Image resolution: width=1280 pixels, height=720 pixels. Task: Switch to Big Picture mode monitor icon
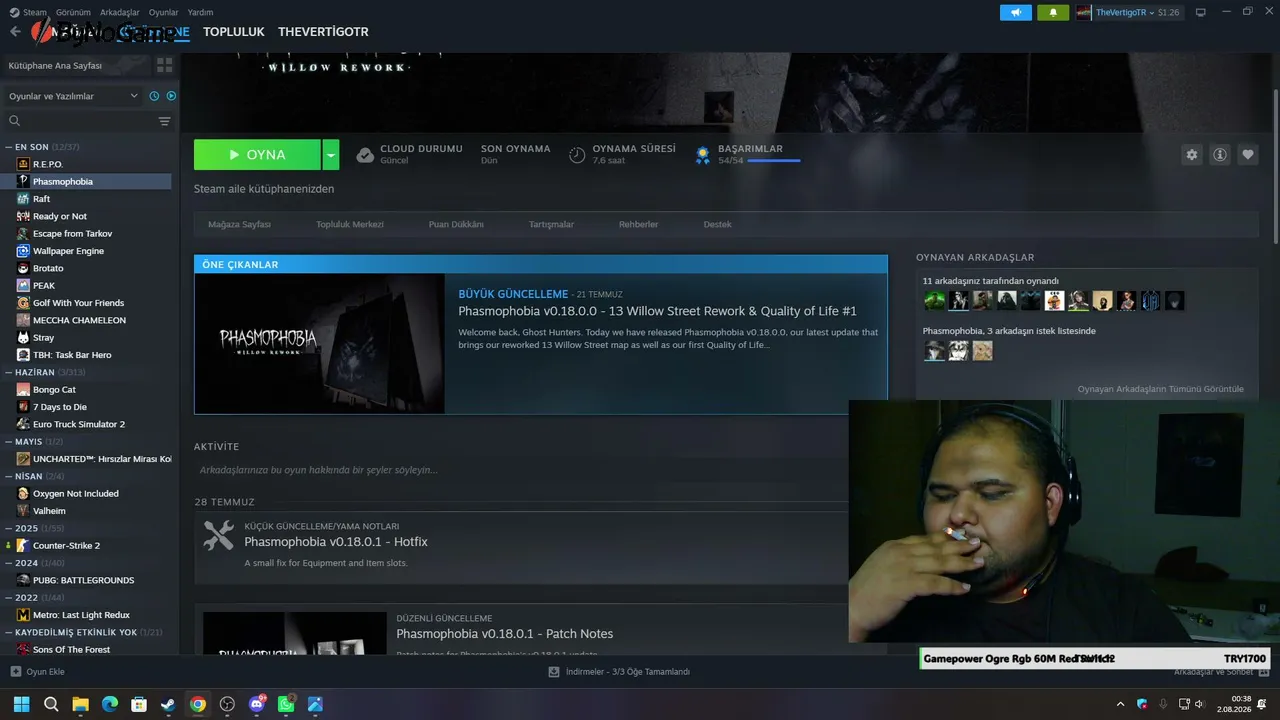coord(1201,12)
